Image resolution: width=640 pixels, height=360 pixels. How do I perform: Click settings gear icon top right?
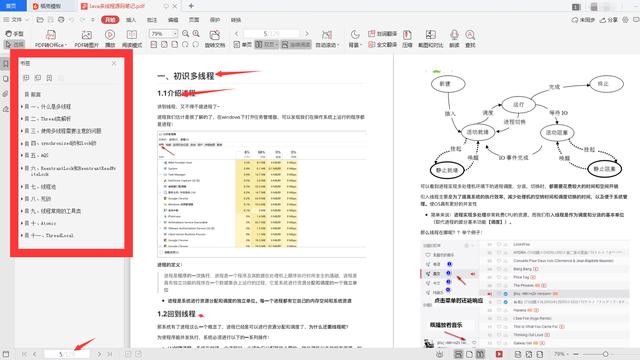point(625,20)
